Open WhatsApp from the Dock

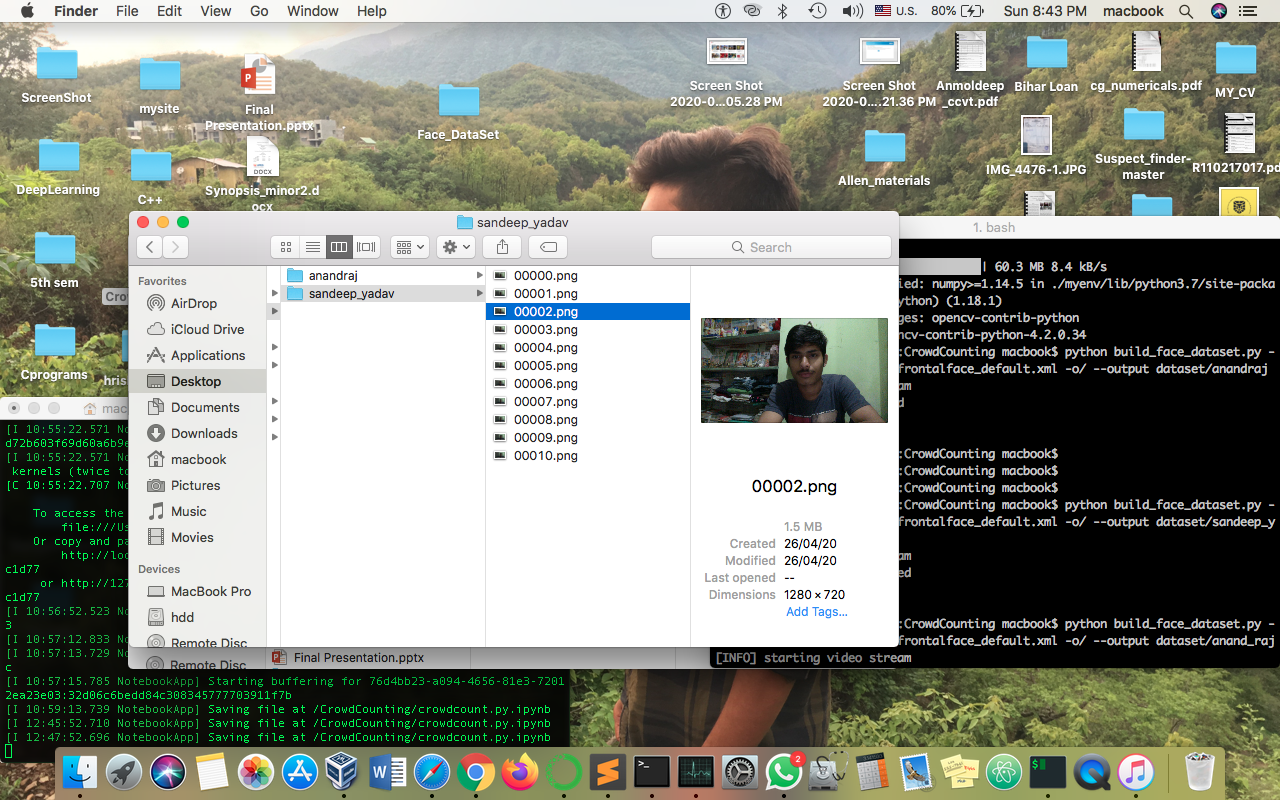(783, 772)
